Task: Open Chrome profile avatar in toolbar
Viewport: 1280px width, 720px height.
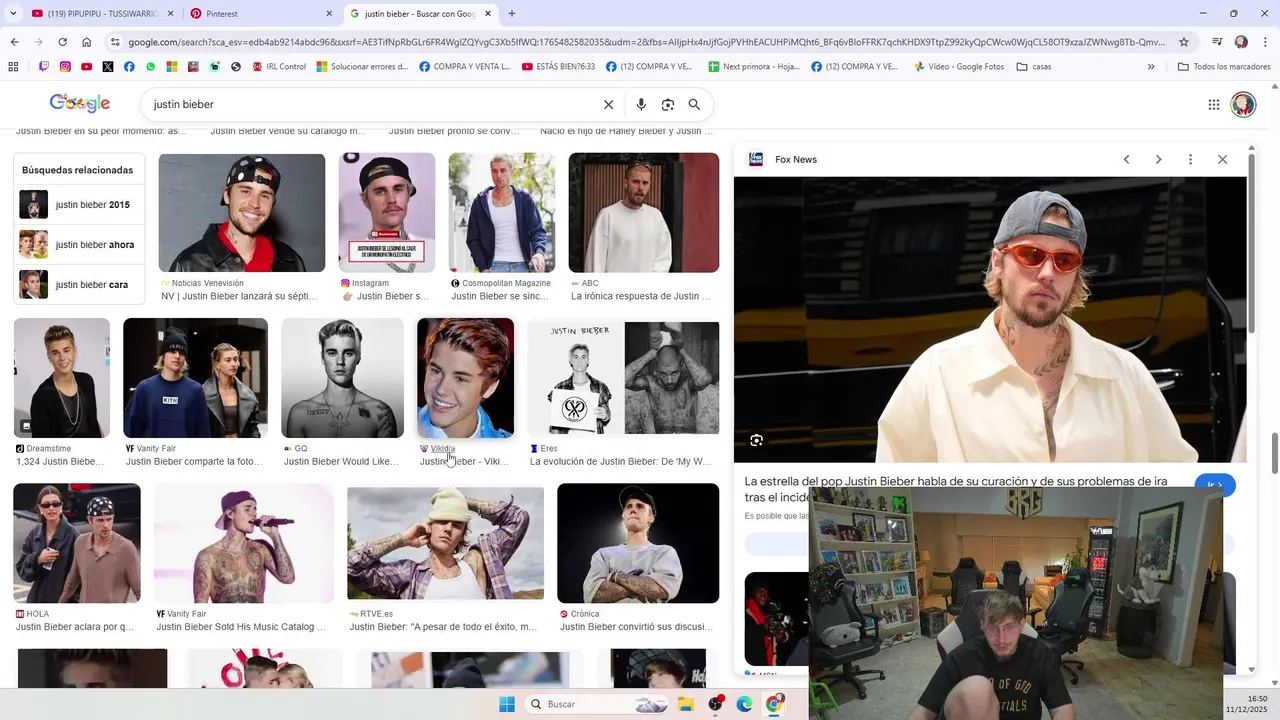Action: point(1241,42)
